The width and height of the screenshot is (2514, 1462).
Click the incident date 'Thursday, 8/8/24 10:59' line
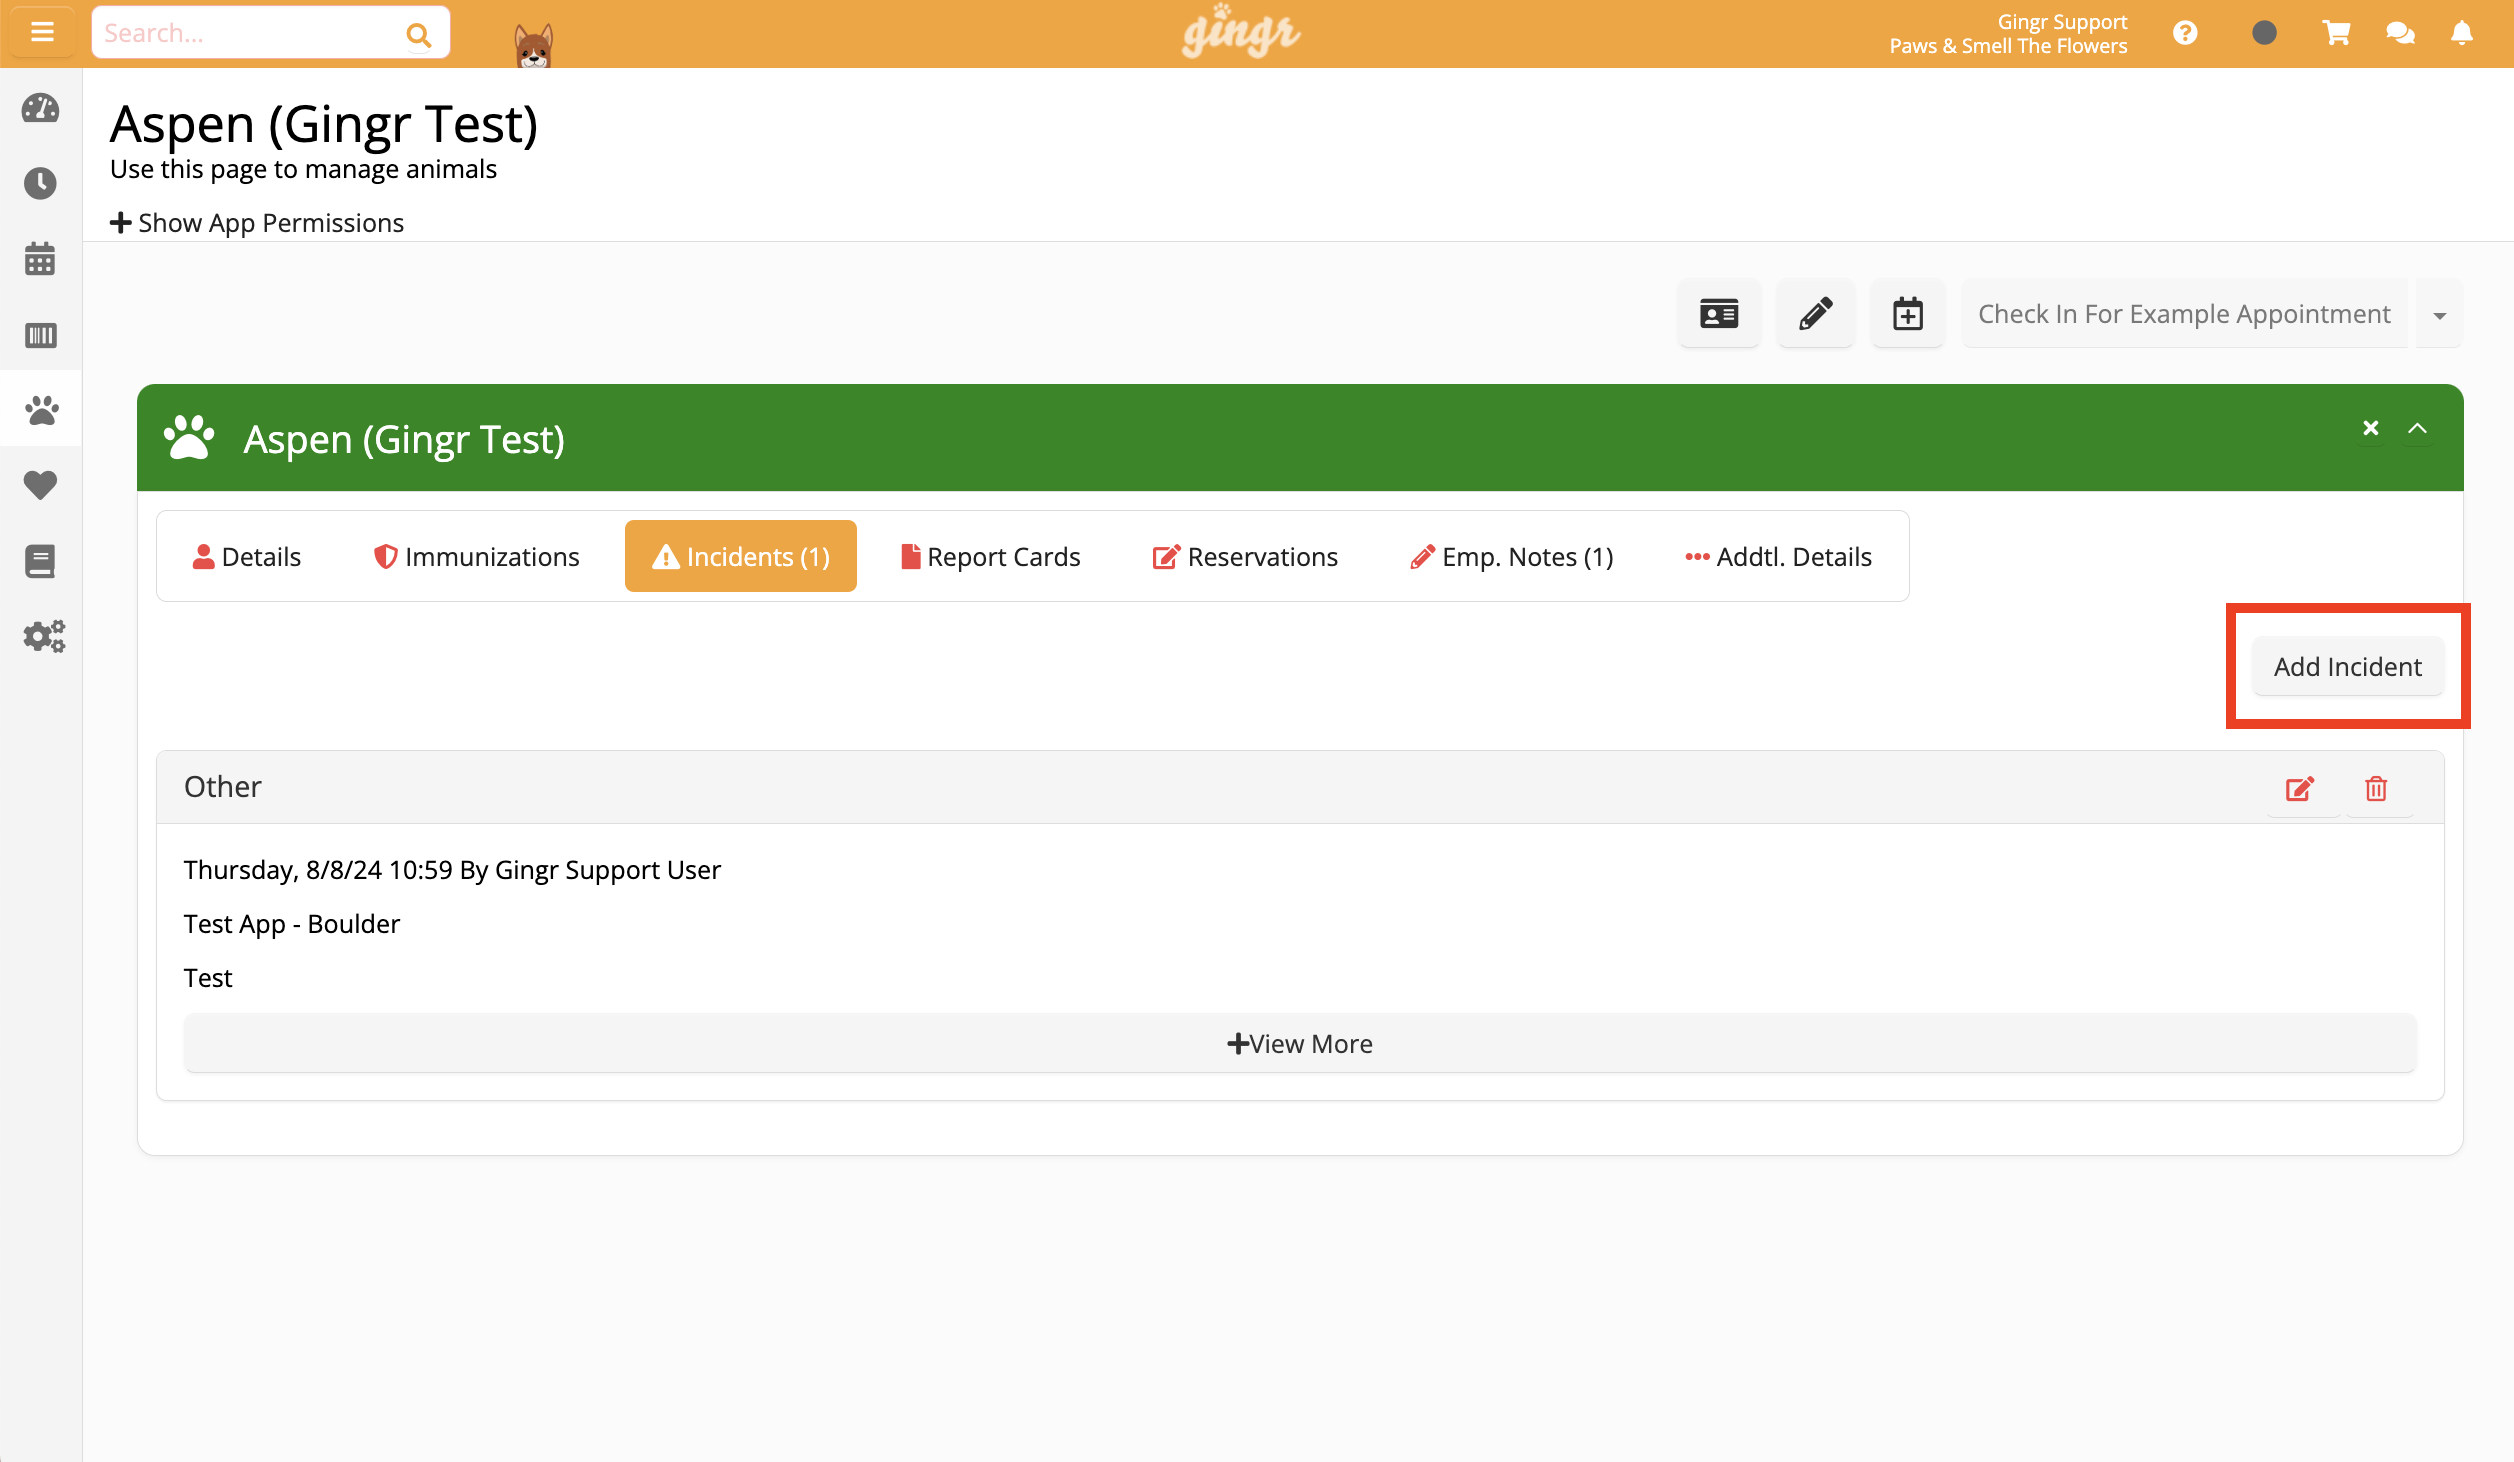[x=452, y=869]
